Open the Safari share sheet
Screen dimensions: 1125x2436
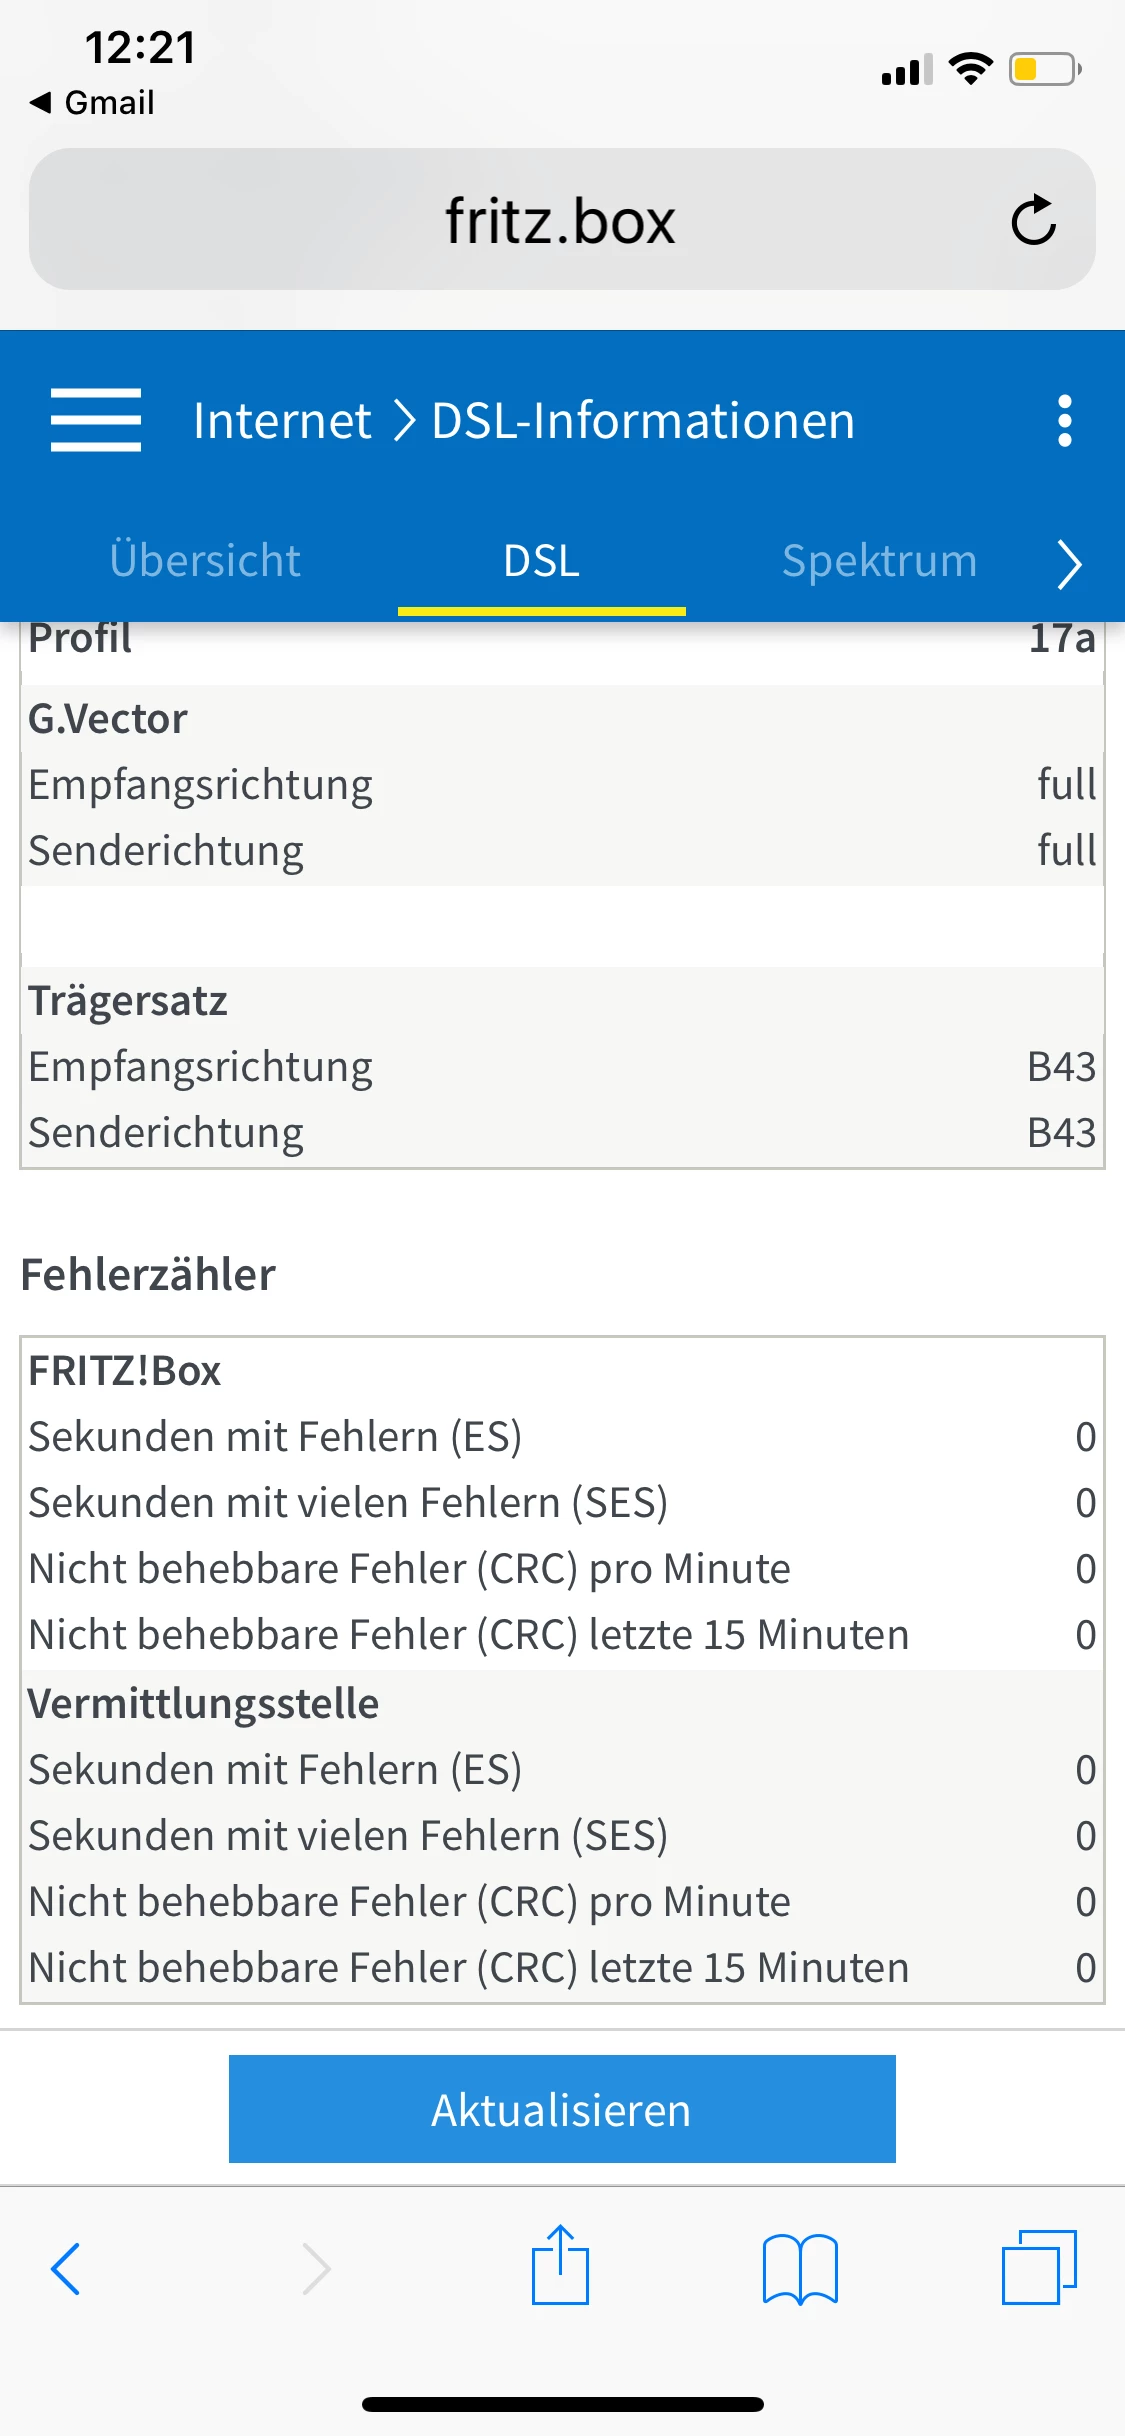coord(560,2266)
